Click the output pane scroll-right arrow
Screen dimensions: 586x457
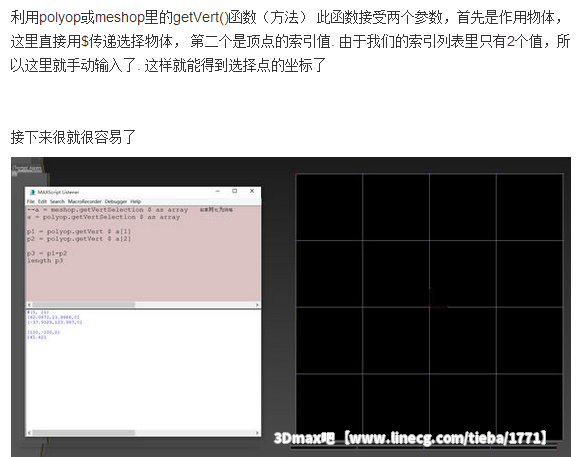click(x=257, y=433)
